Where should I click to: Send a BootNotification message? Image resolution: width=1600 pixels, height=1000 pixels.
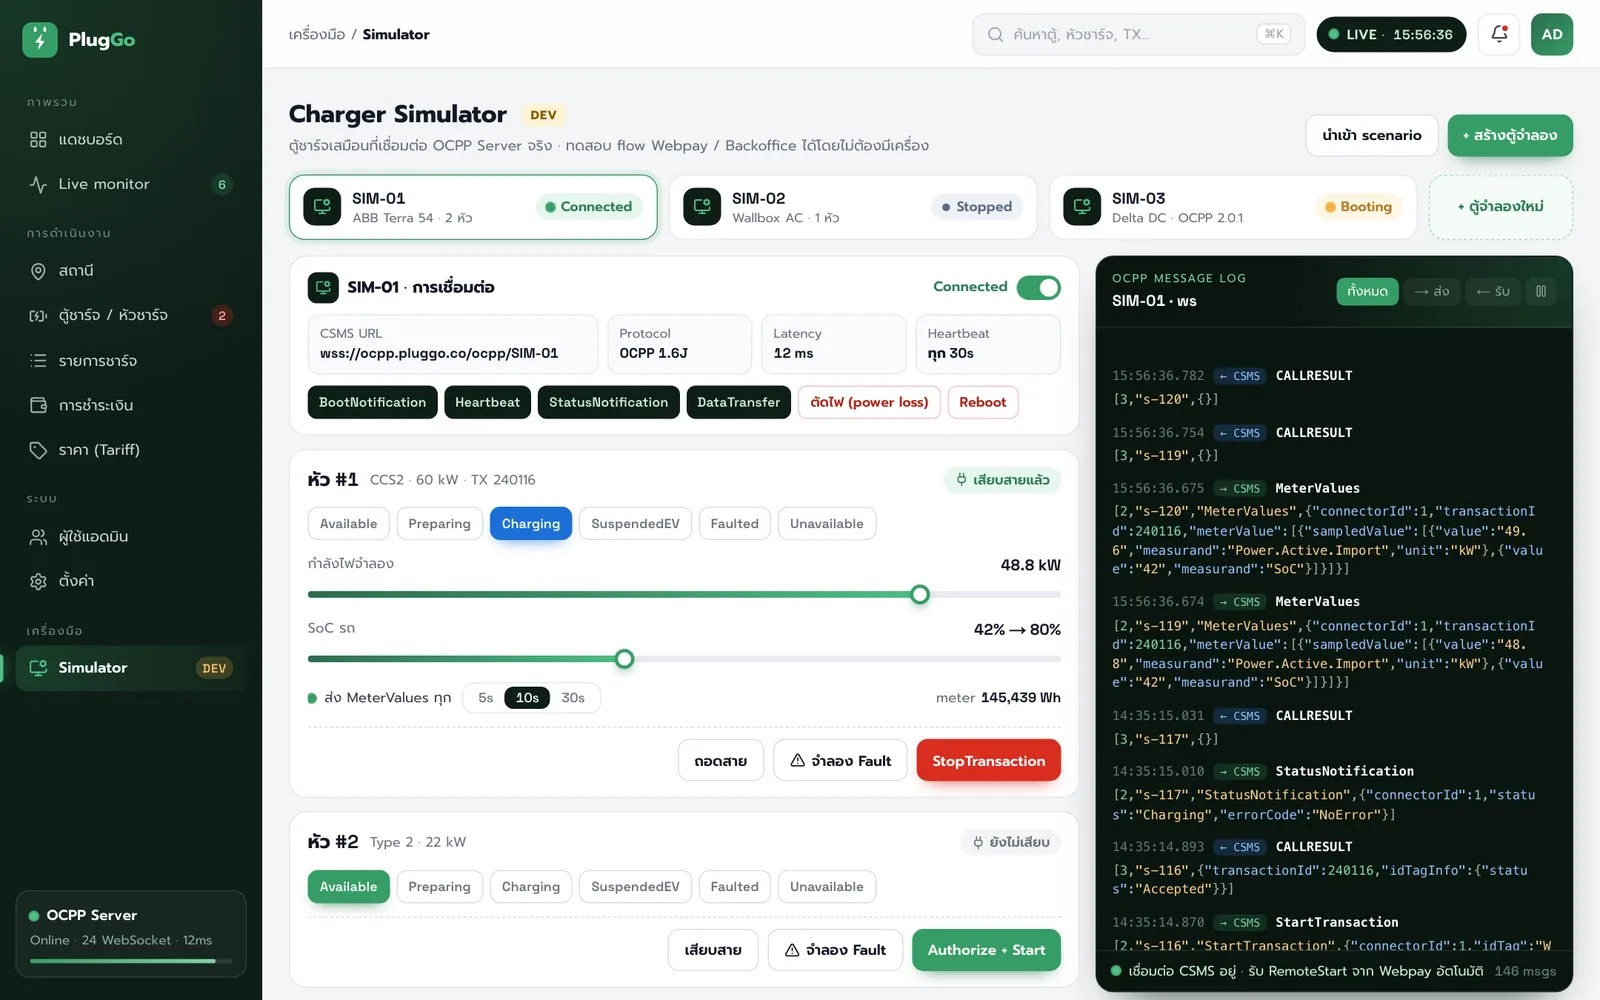[x=373, y=402]
